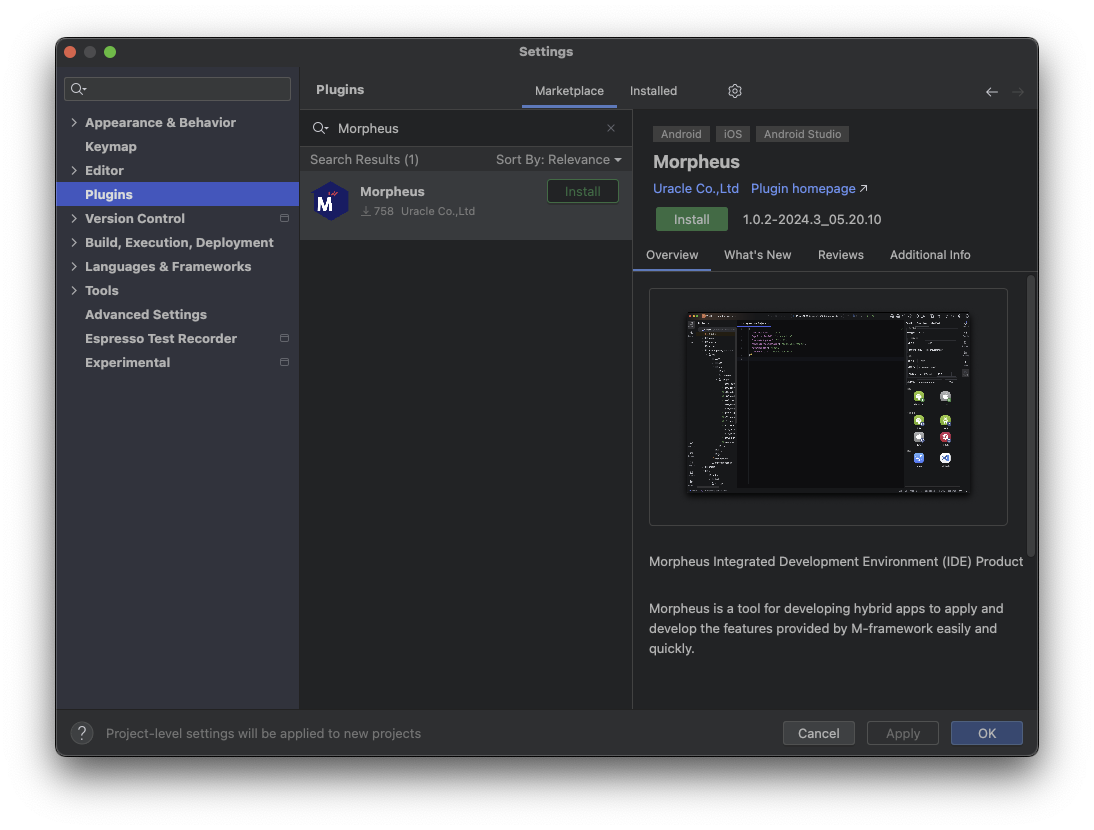Open plugin search options magnifier icon
This screenshot has height=830, width=1094.
coord(320,128)
